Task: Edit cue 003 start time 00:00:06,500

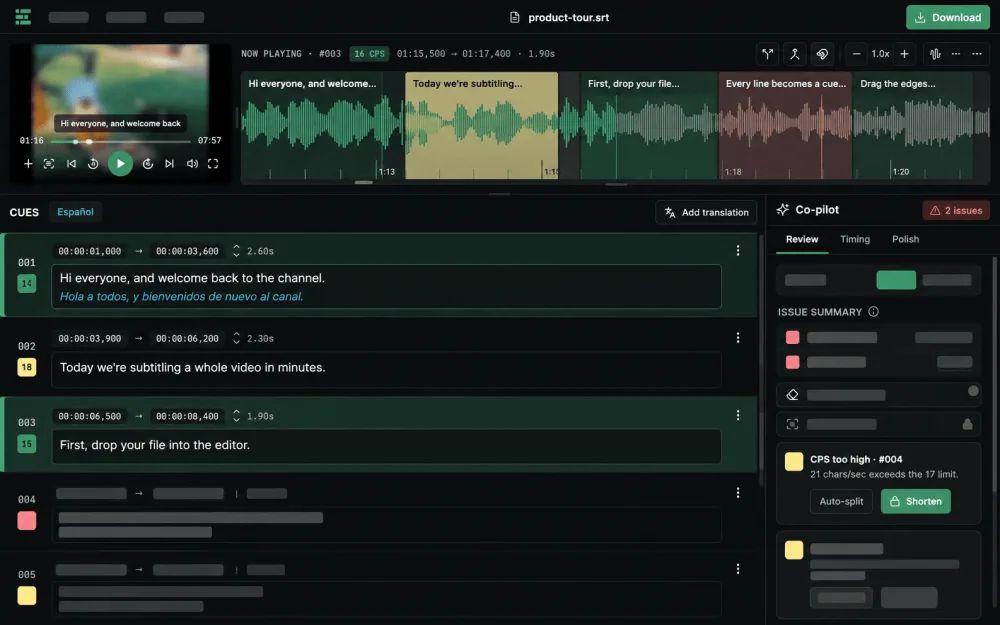Action: [89, 416]
